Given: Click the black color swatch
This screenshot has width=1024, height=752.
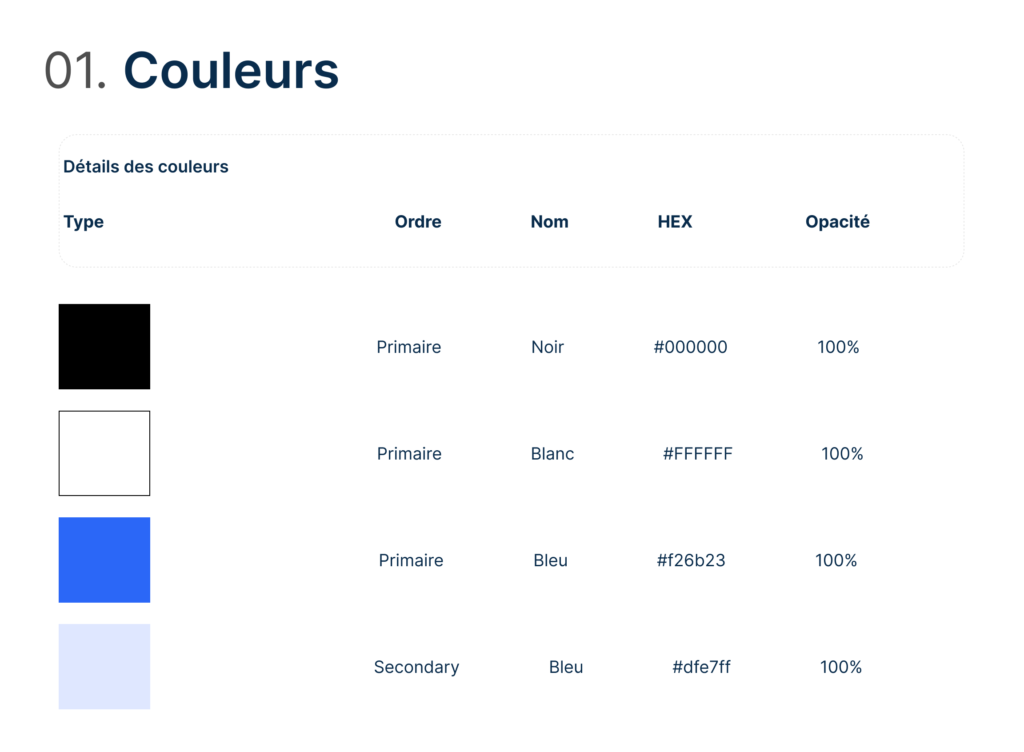Looking at the screenshot, I should [104, 346].
